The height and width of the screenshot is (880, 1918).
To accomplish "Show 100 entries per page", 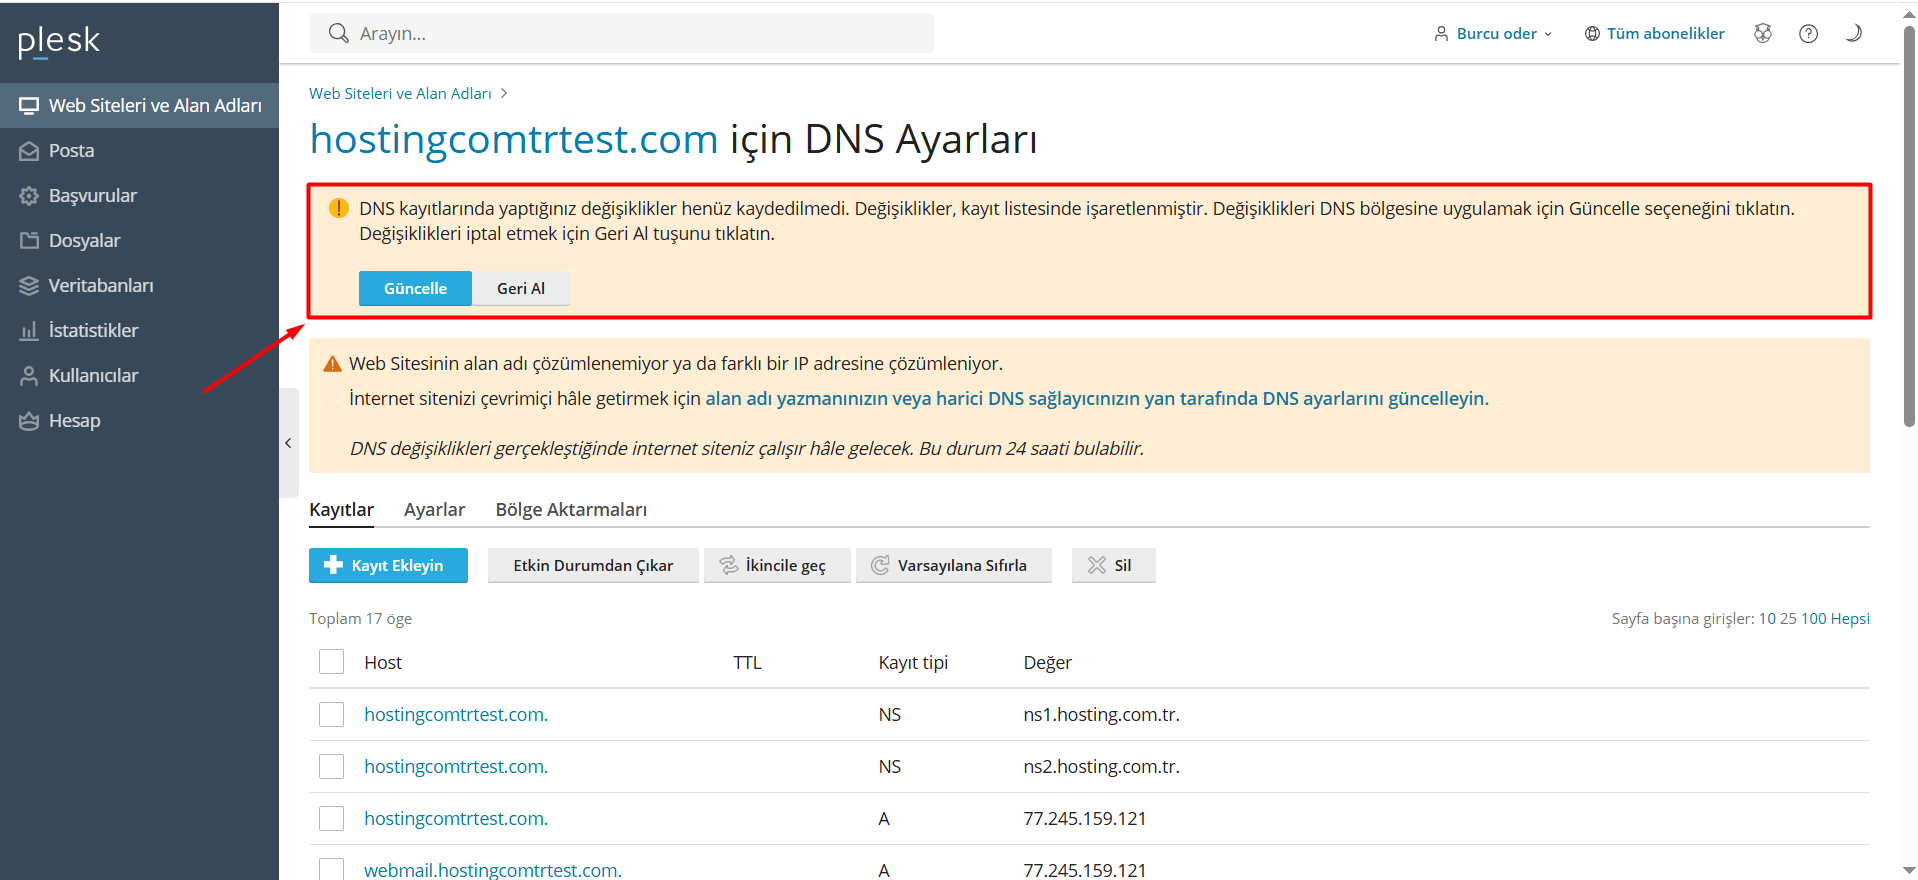I will point(1813,619).
